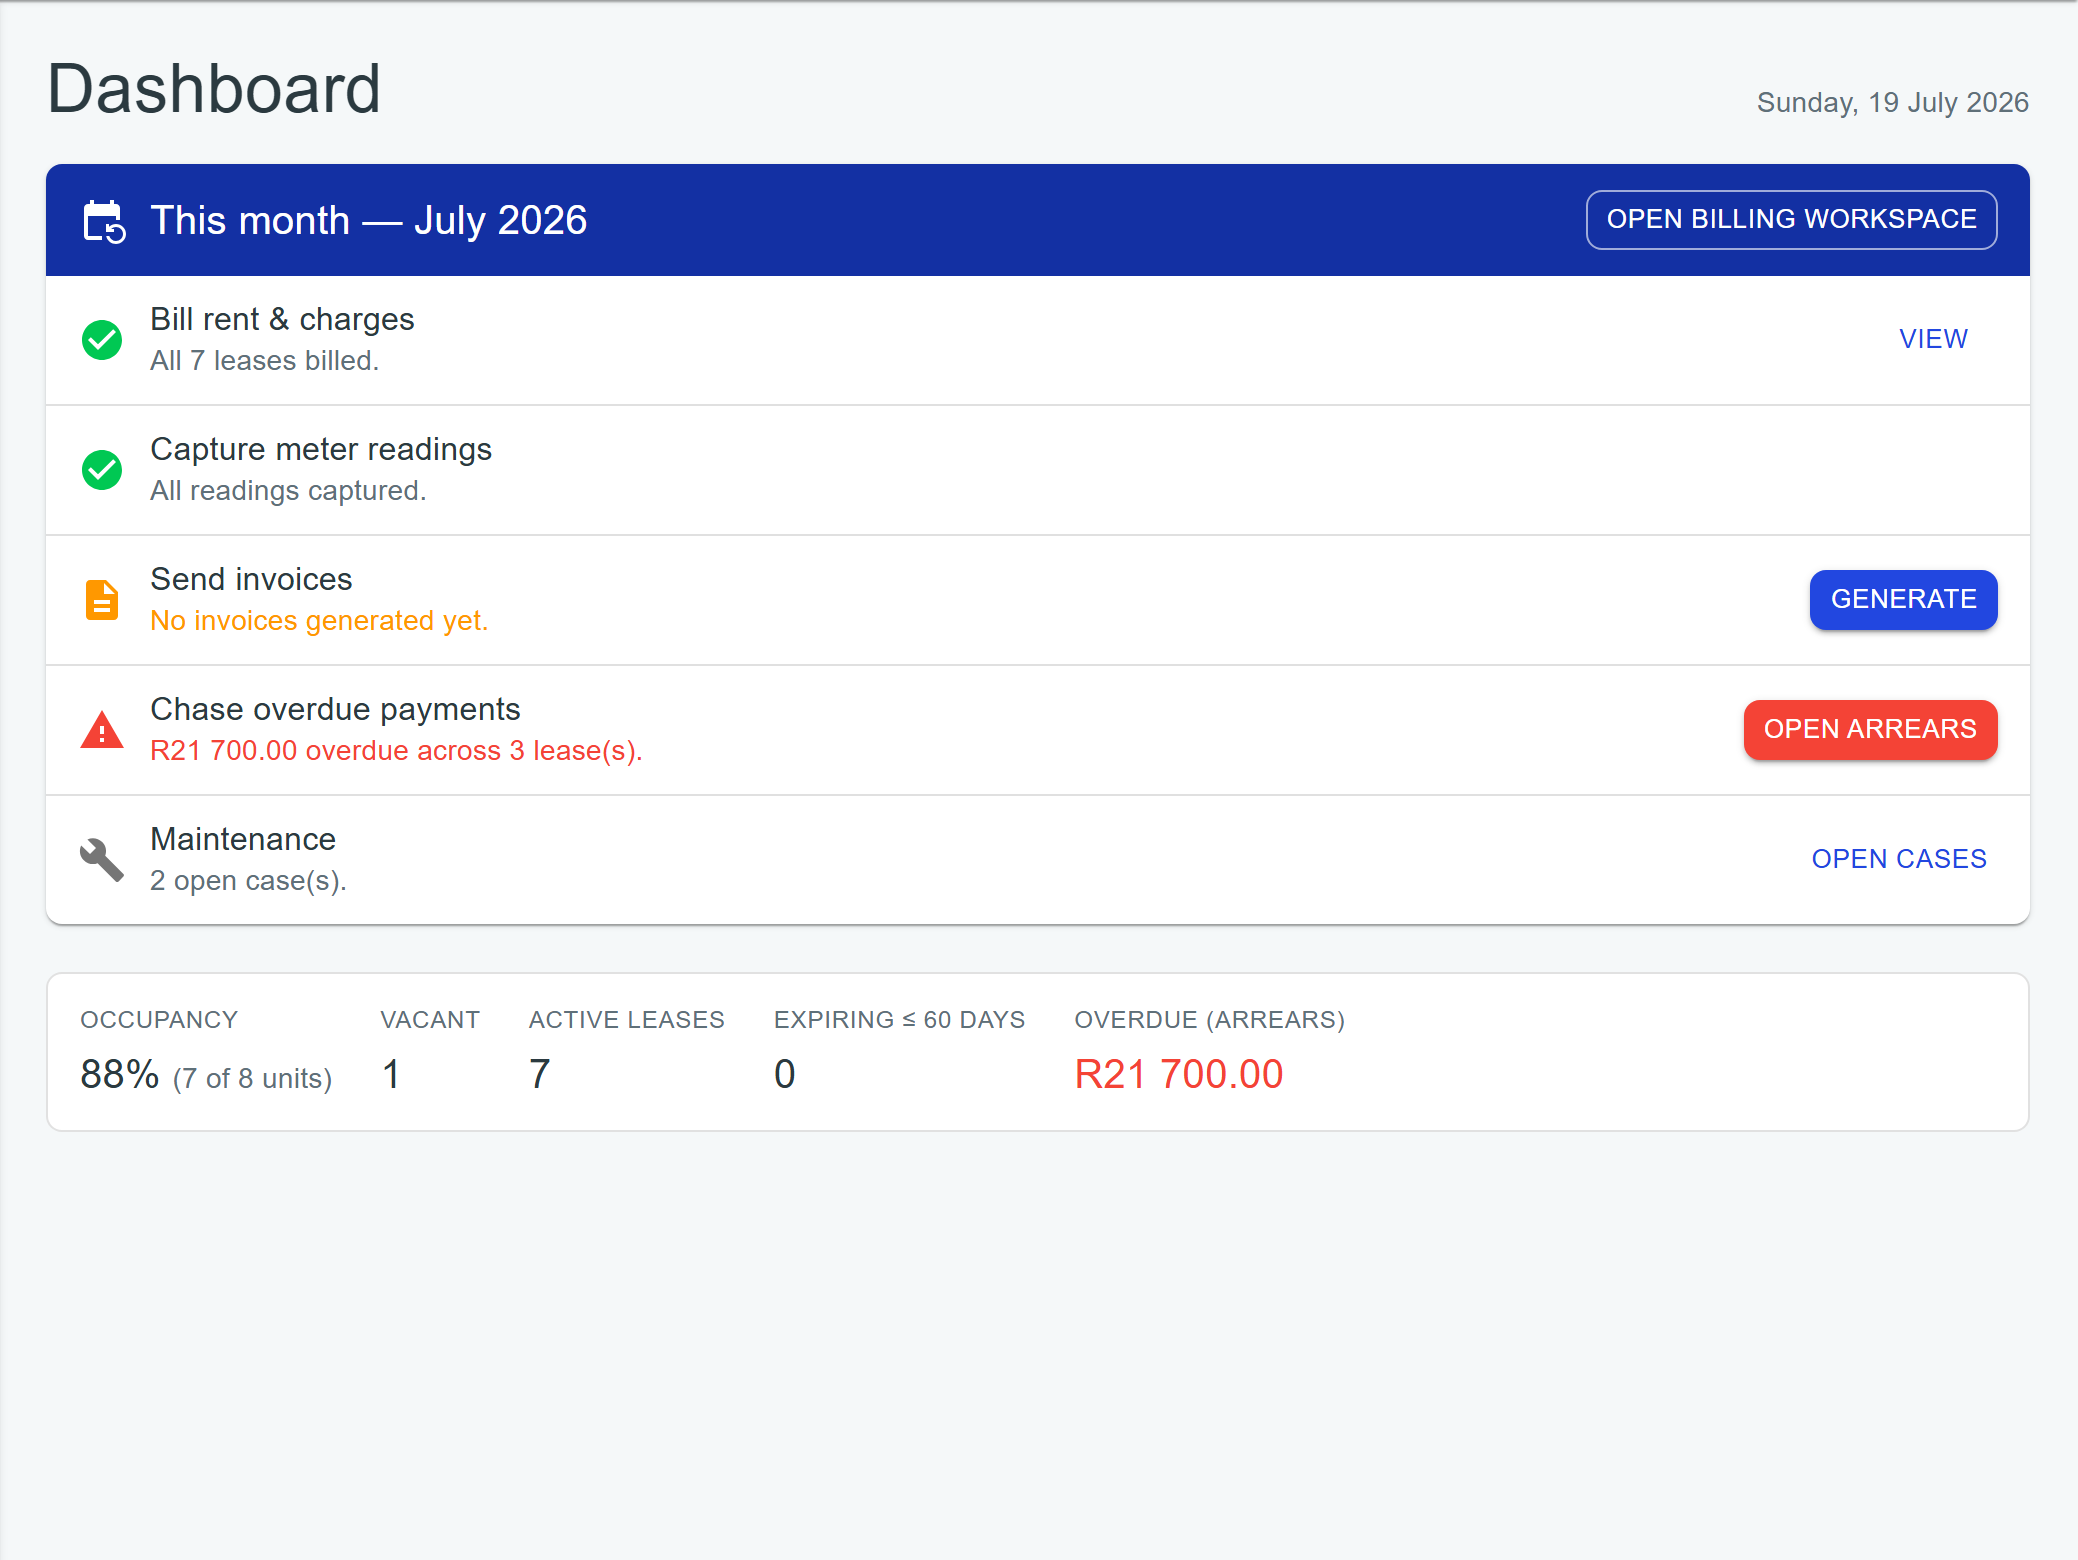Click 'R21 700.00 overdue across 3 lease(s).'

396,751
